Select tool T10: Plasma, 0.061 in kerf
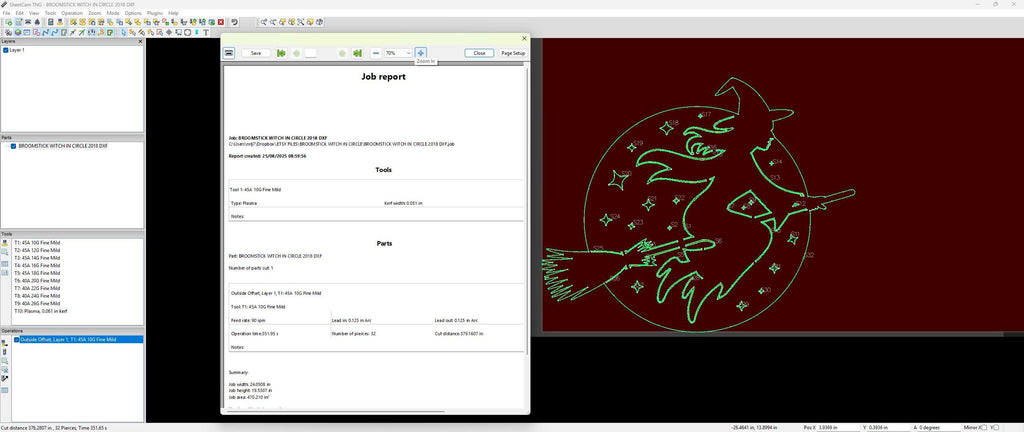The height and width of the screenshot is (432, 1024). coord(40,311)
